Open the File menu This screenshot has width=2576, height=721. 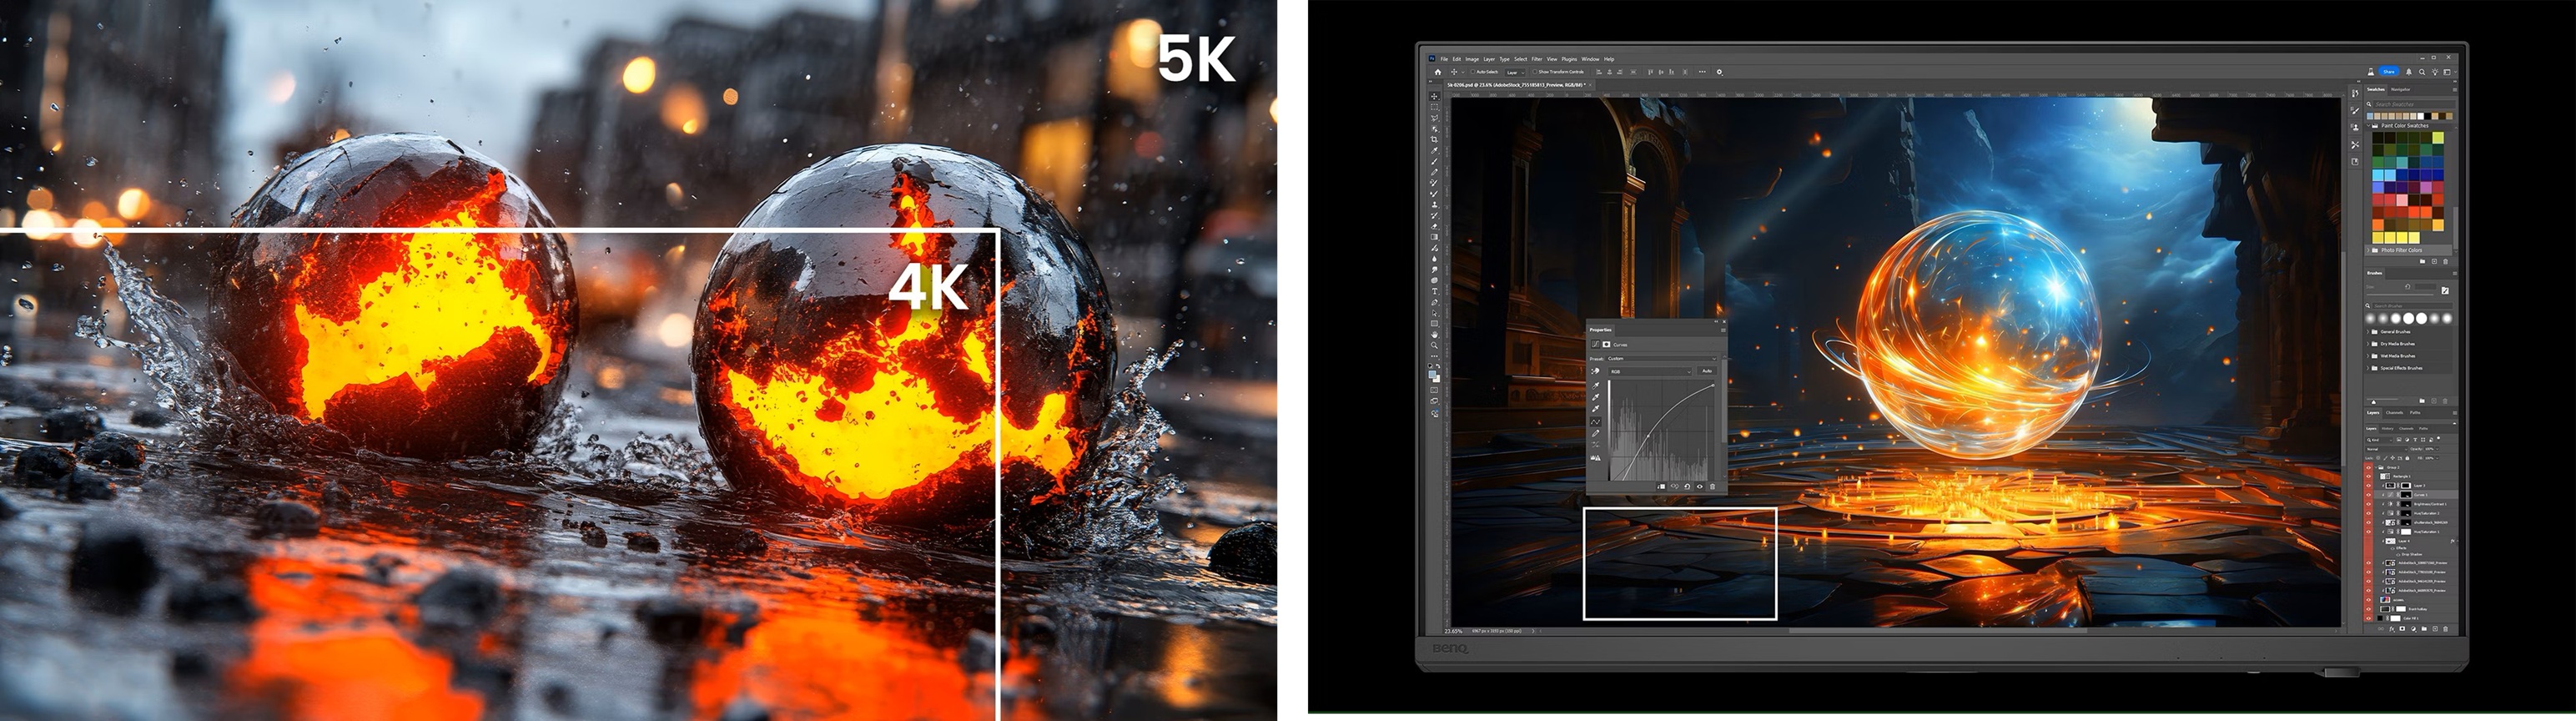click(x=1444, y=60)
